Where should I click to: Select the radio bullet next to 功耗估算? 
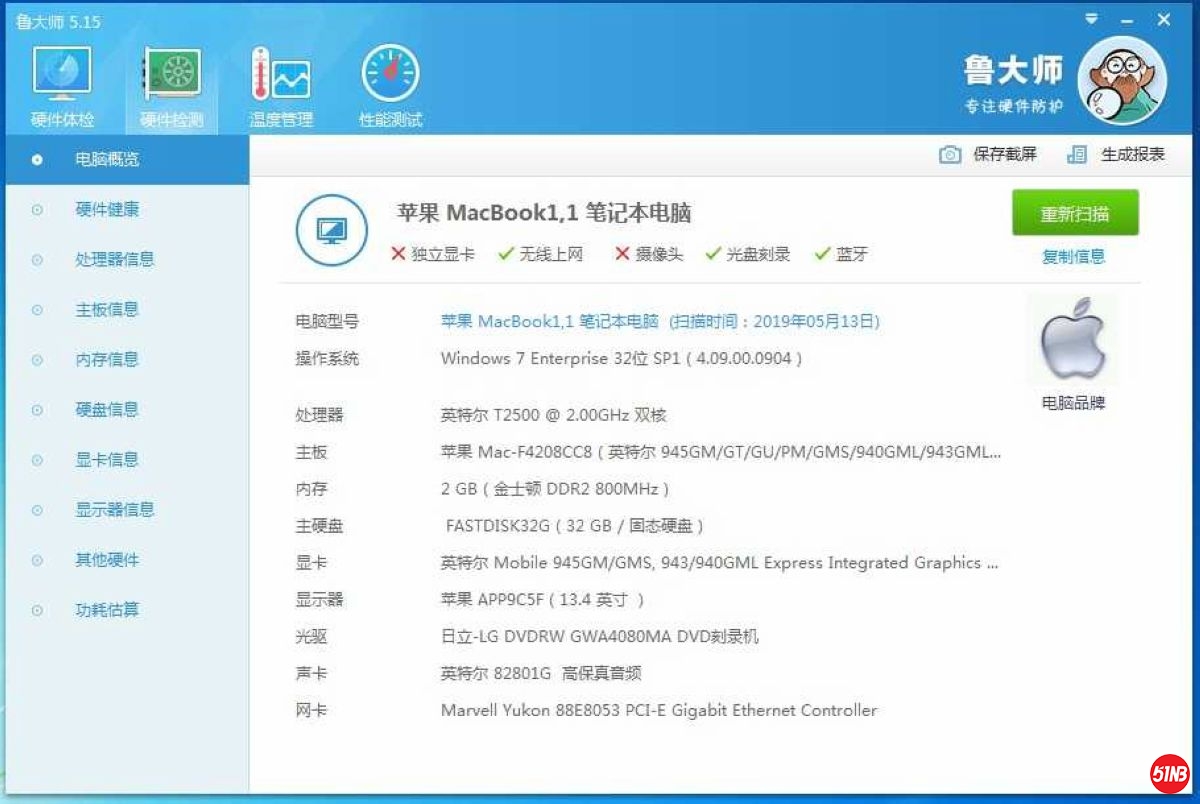(x=37, y=610)
